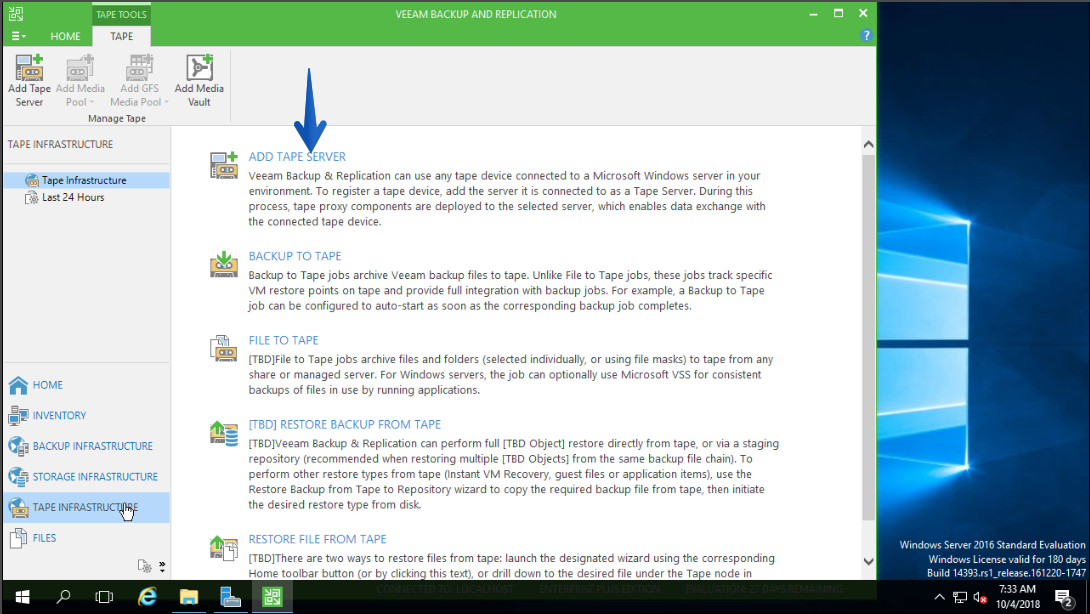Click the Add Media Vault ribbon button
The height and width of the screenshot is (614, 1090).
tap(199, 81)
